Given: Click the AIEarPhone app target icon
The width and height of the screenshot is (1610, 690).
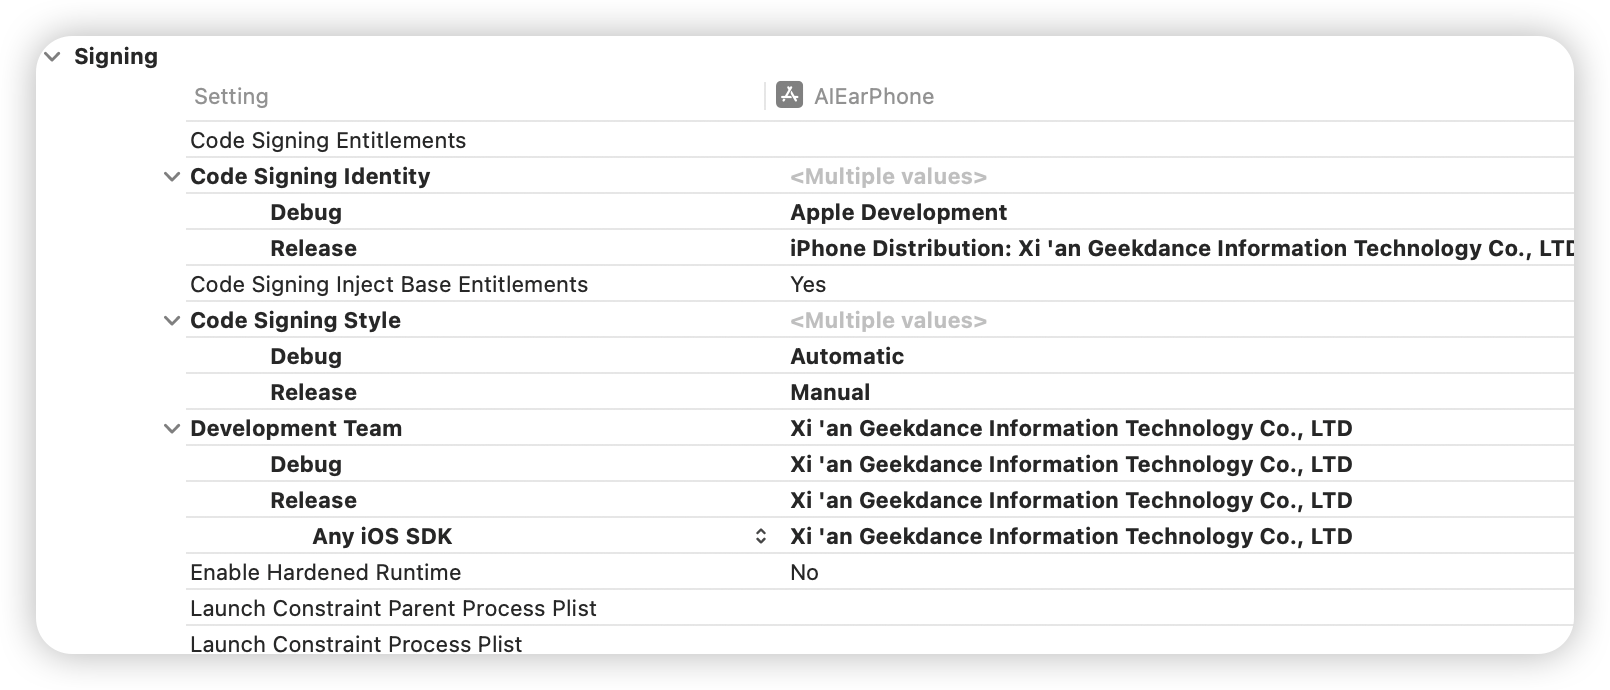Looking at the screenshot, I should [789, 95].
